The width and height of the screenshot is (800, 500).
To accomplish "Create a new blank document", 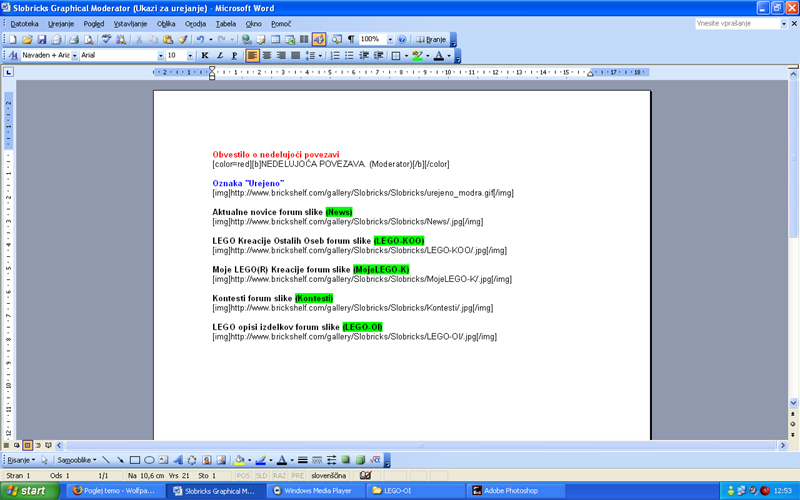I will [13, 39].
